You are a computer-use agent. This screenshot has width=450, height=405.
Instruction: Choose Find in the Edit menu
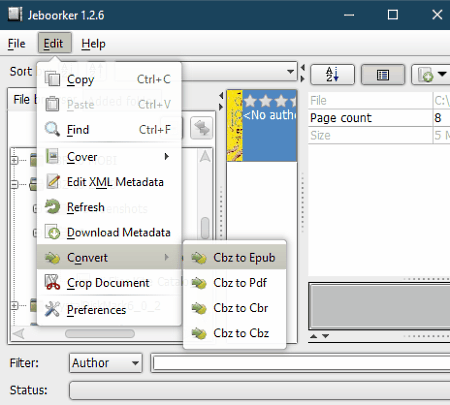(109, 129)
